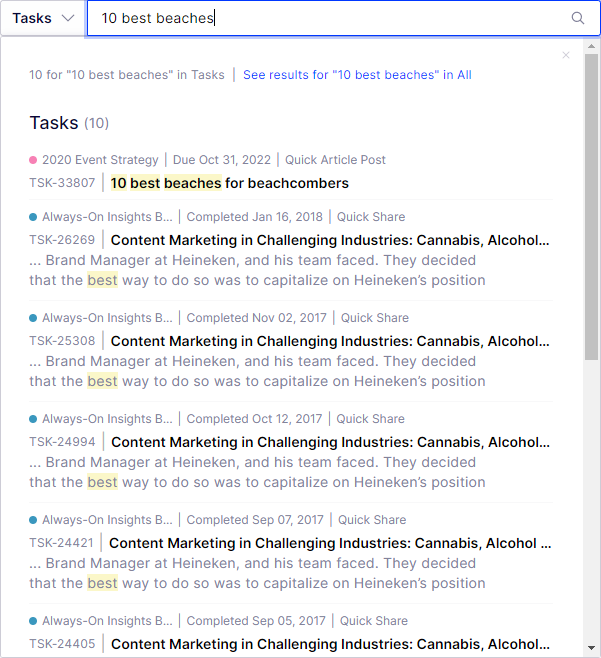Click 'Completed Sep 05, 2017' text
Viewport: 601px width, 658px height.
click(256, 621)
